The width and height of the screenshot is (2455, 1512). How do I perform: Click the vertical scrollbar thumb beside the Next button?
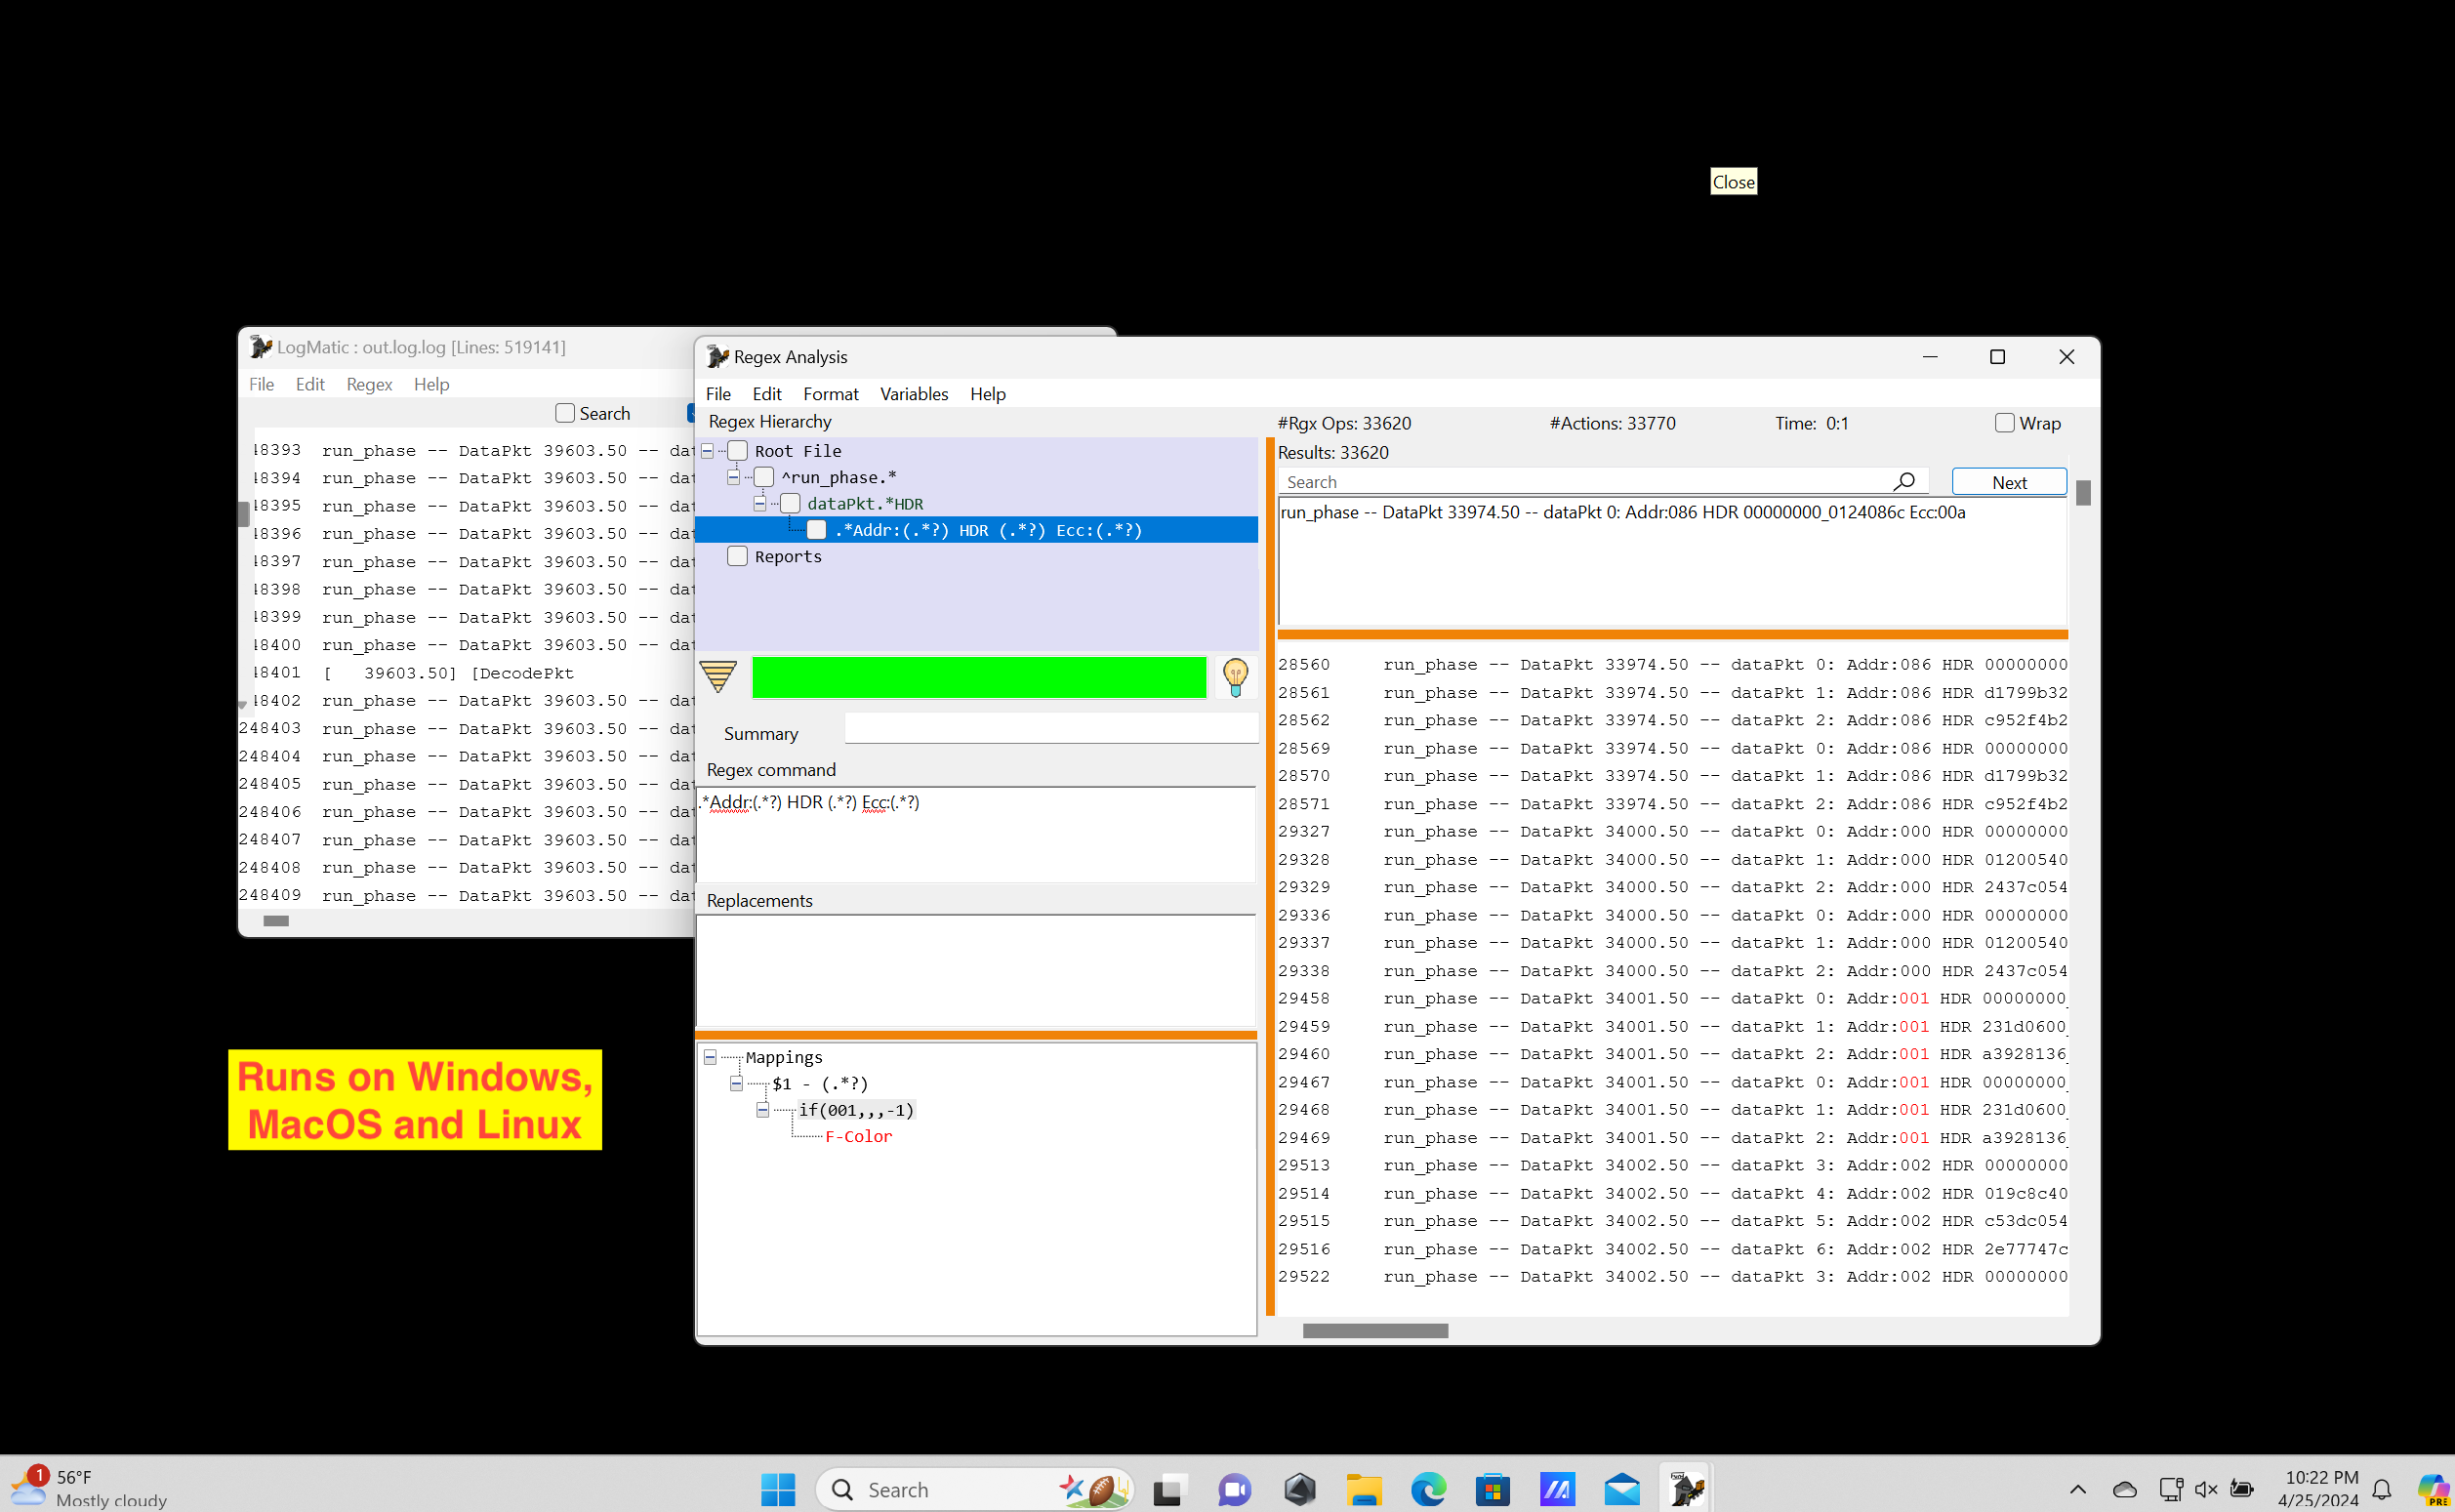click(x=2082, y=493)
